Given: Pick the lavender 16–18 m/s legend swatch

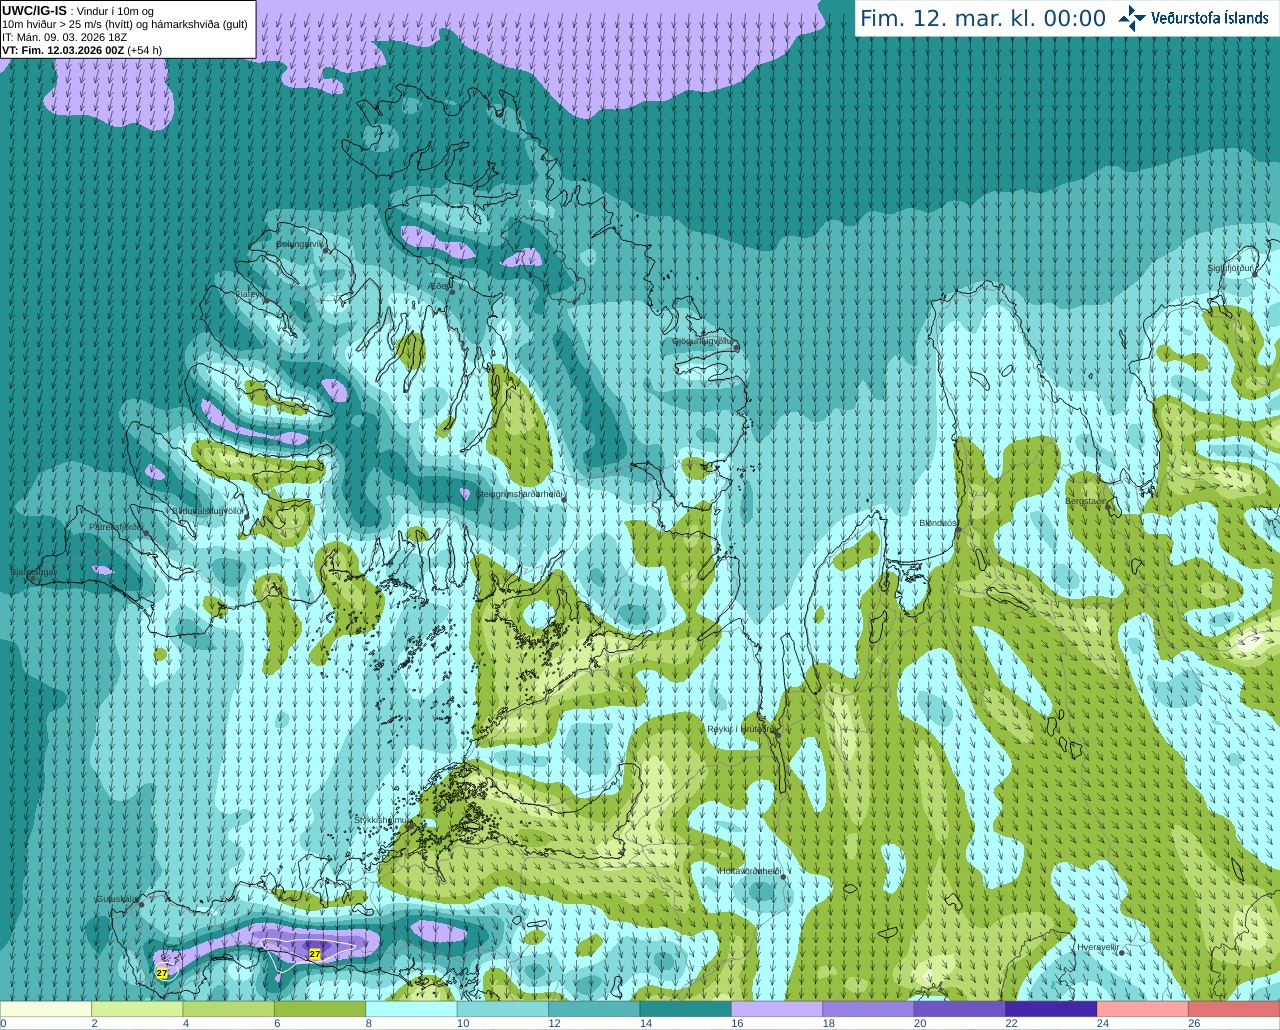Looking at the screenshot, I should (777, 1009).
